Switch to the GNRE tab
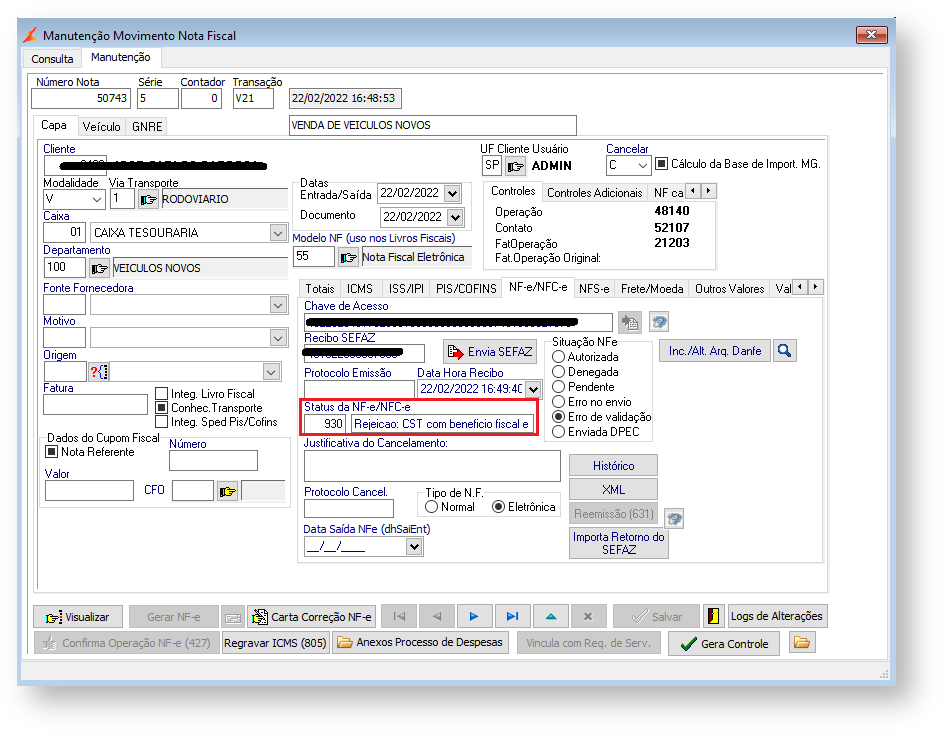This screenshot has width=944, height=734. tap(147, 126)
